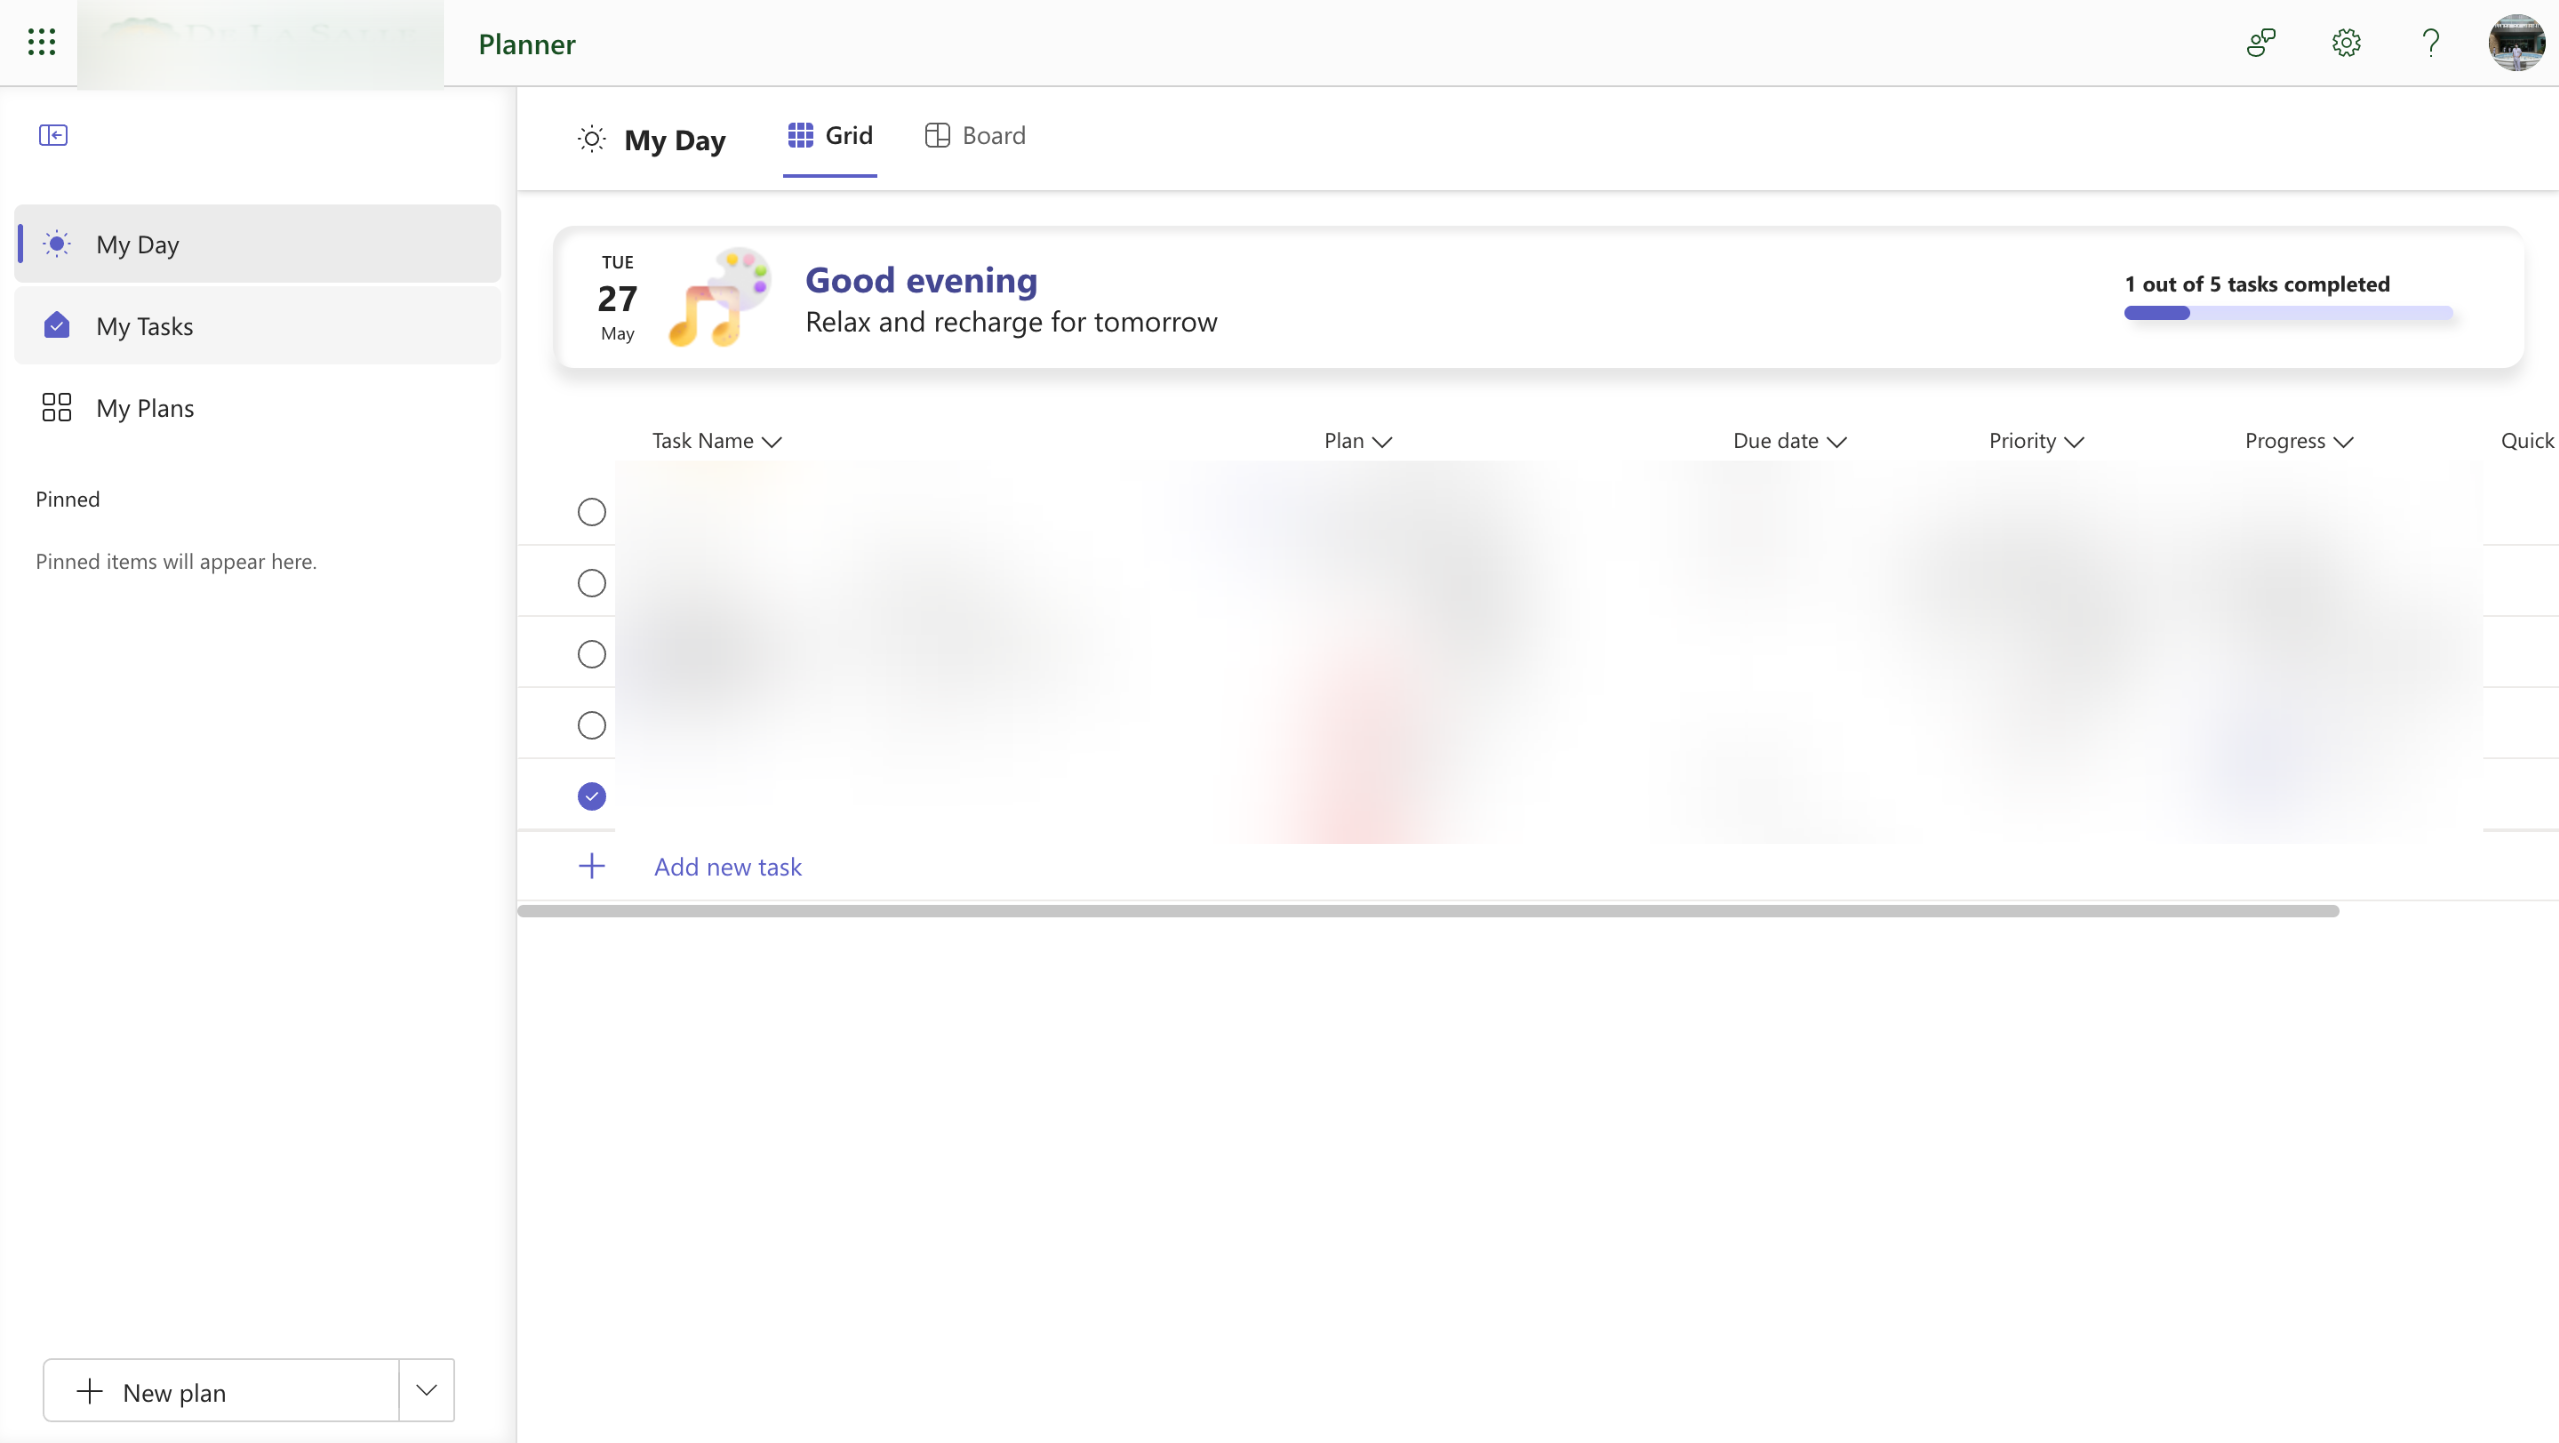The width and height of the screenshot is (2559, 1443).
Task: Click the account profile picture
Action: pos(2515,43)
